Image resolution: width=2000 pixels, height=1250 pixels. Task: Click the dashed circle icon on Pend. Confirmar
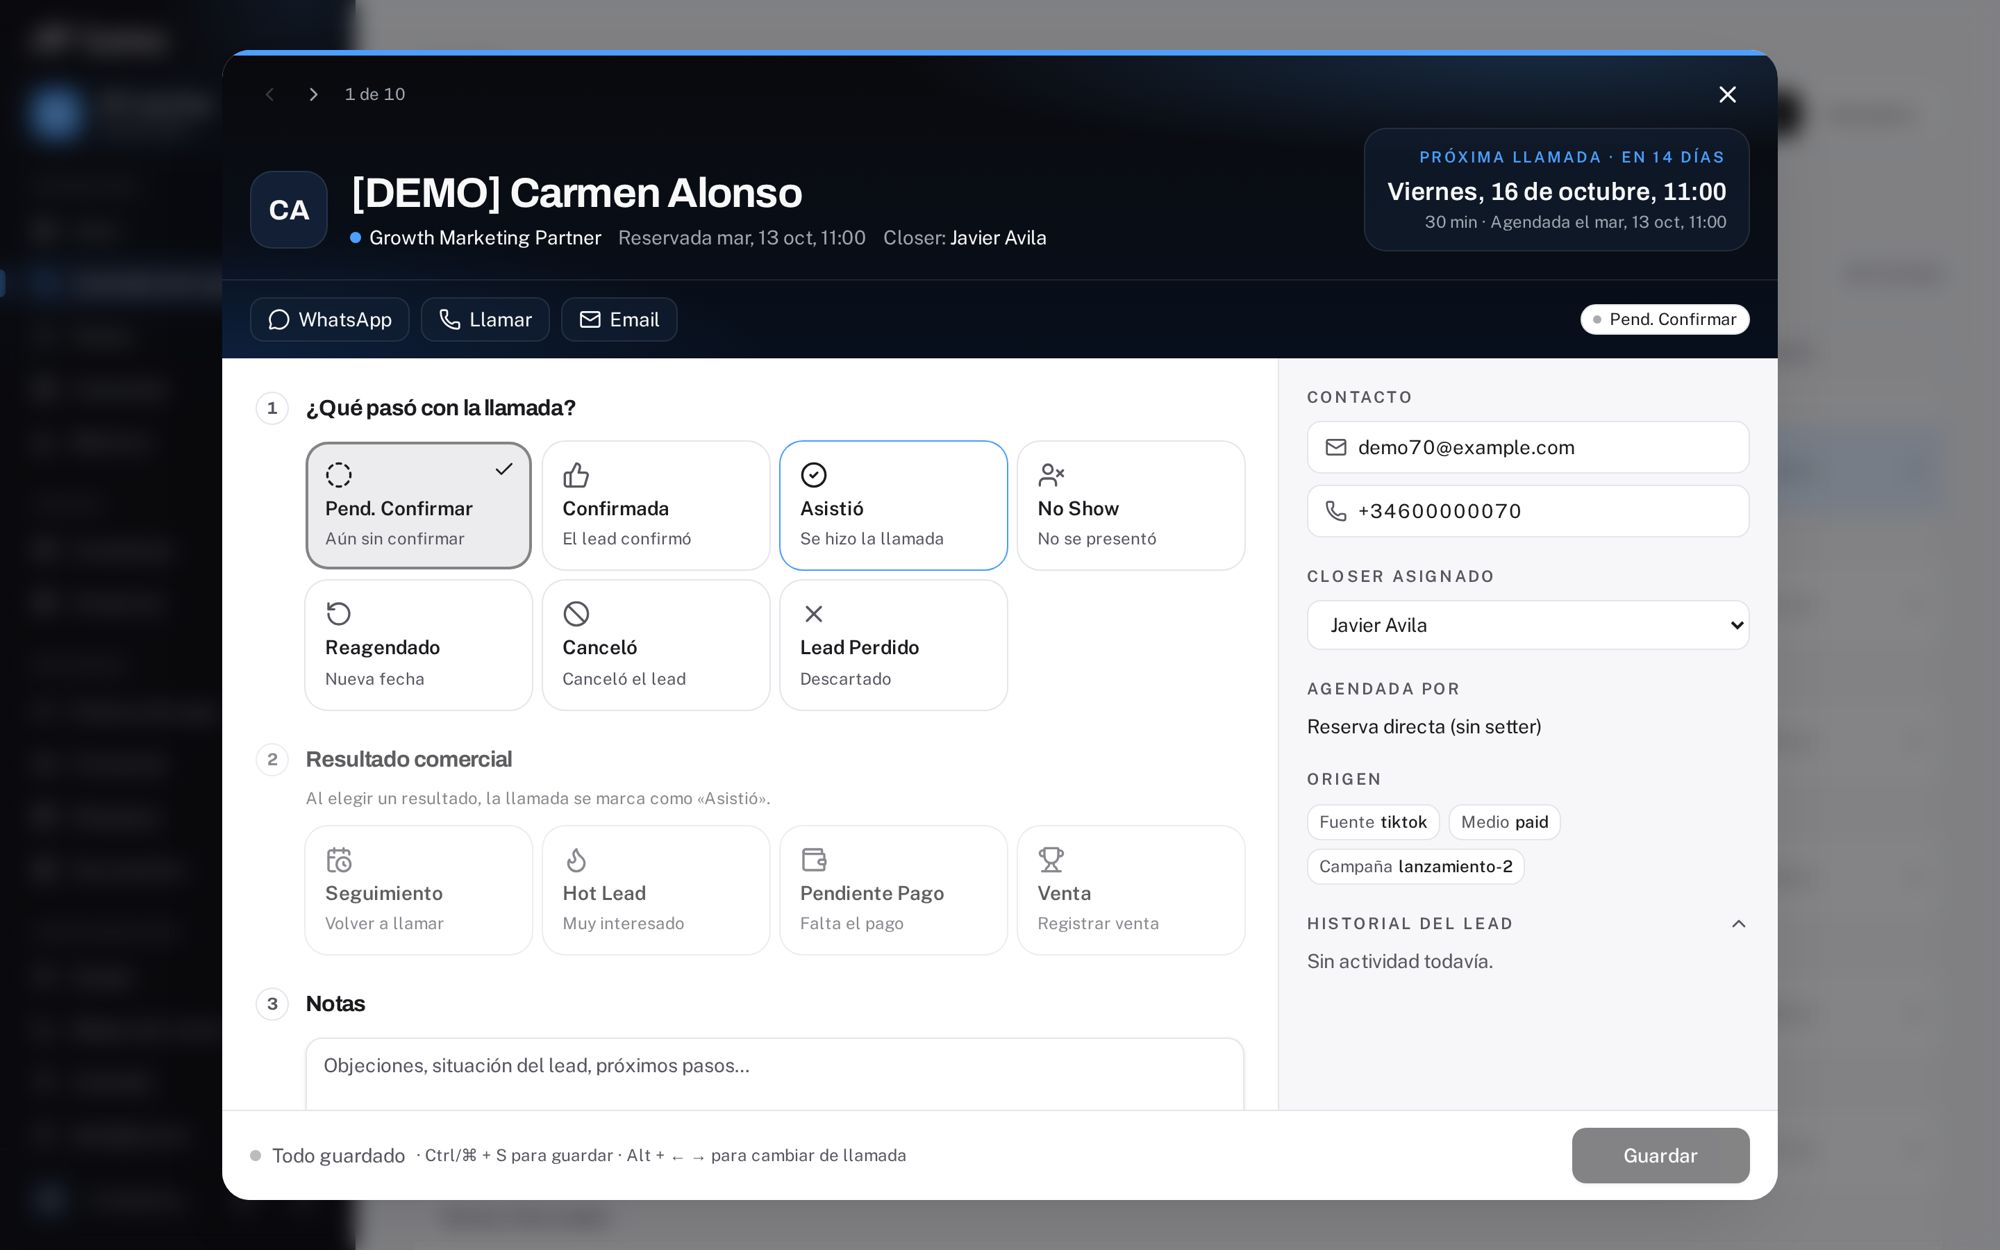point(339,474)
